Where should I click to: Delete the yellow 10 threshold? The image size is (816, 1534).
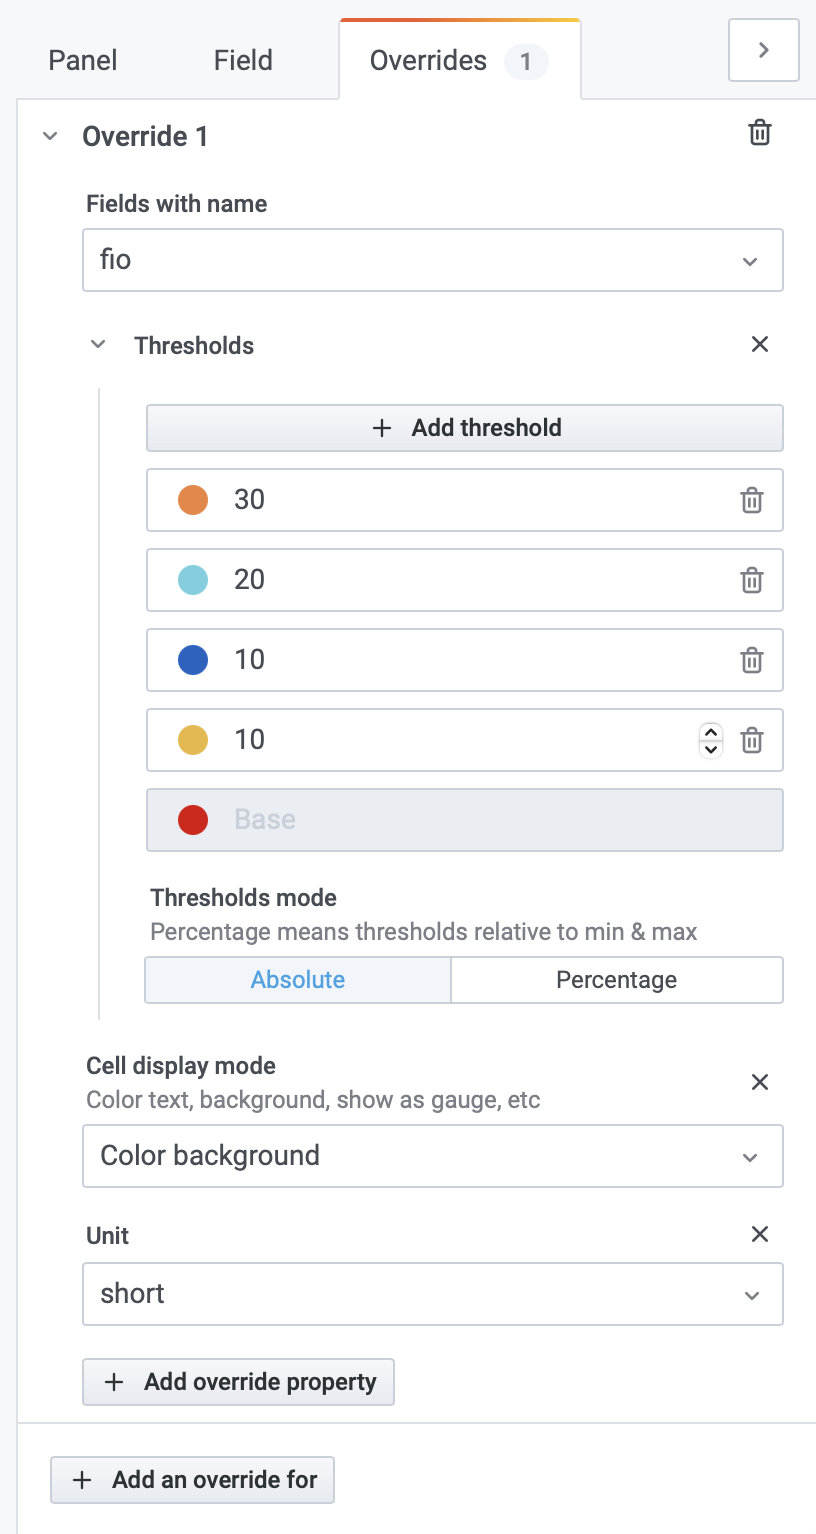tap(751, 740)
